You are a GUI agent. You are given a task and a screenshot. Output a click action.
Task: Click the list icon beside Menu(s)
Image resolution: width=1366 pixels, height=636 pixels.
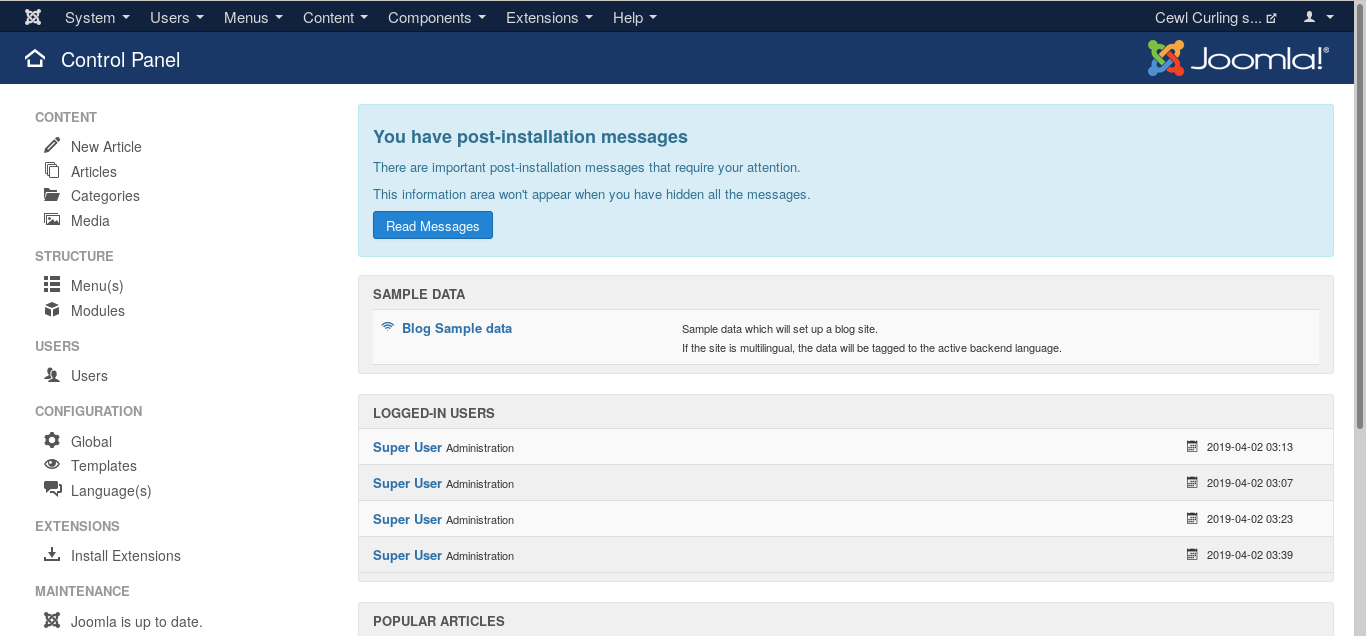point(52,285)
